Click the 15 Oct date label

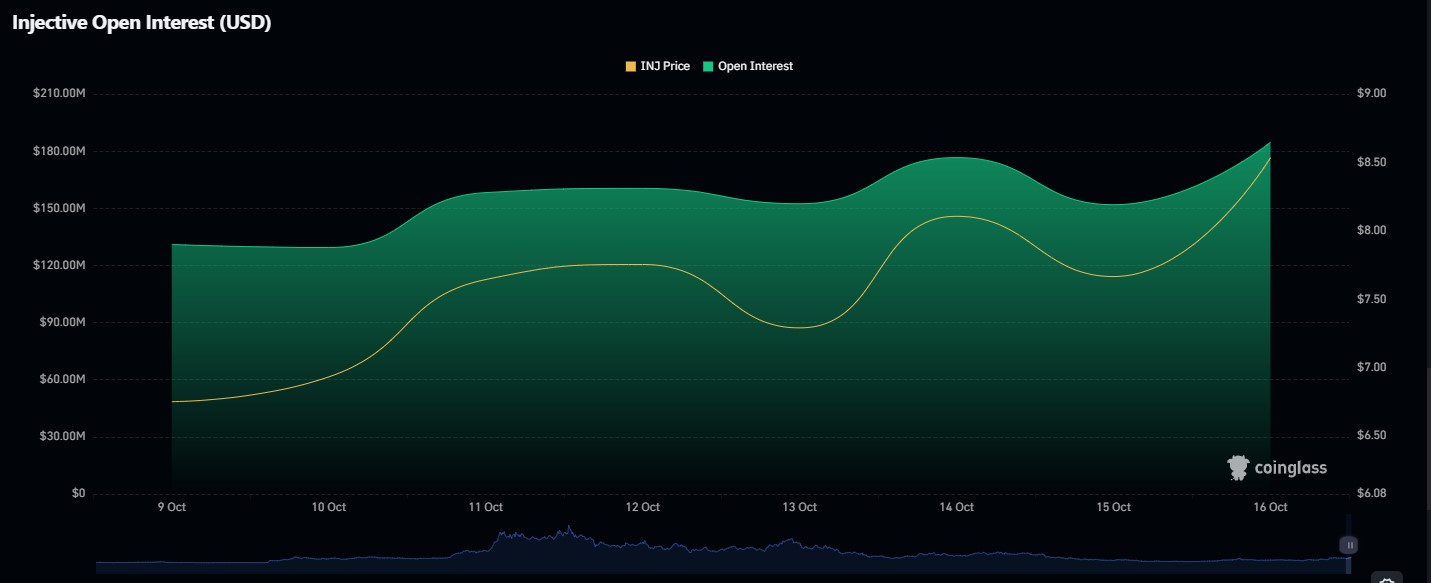1114,507
